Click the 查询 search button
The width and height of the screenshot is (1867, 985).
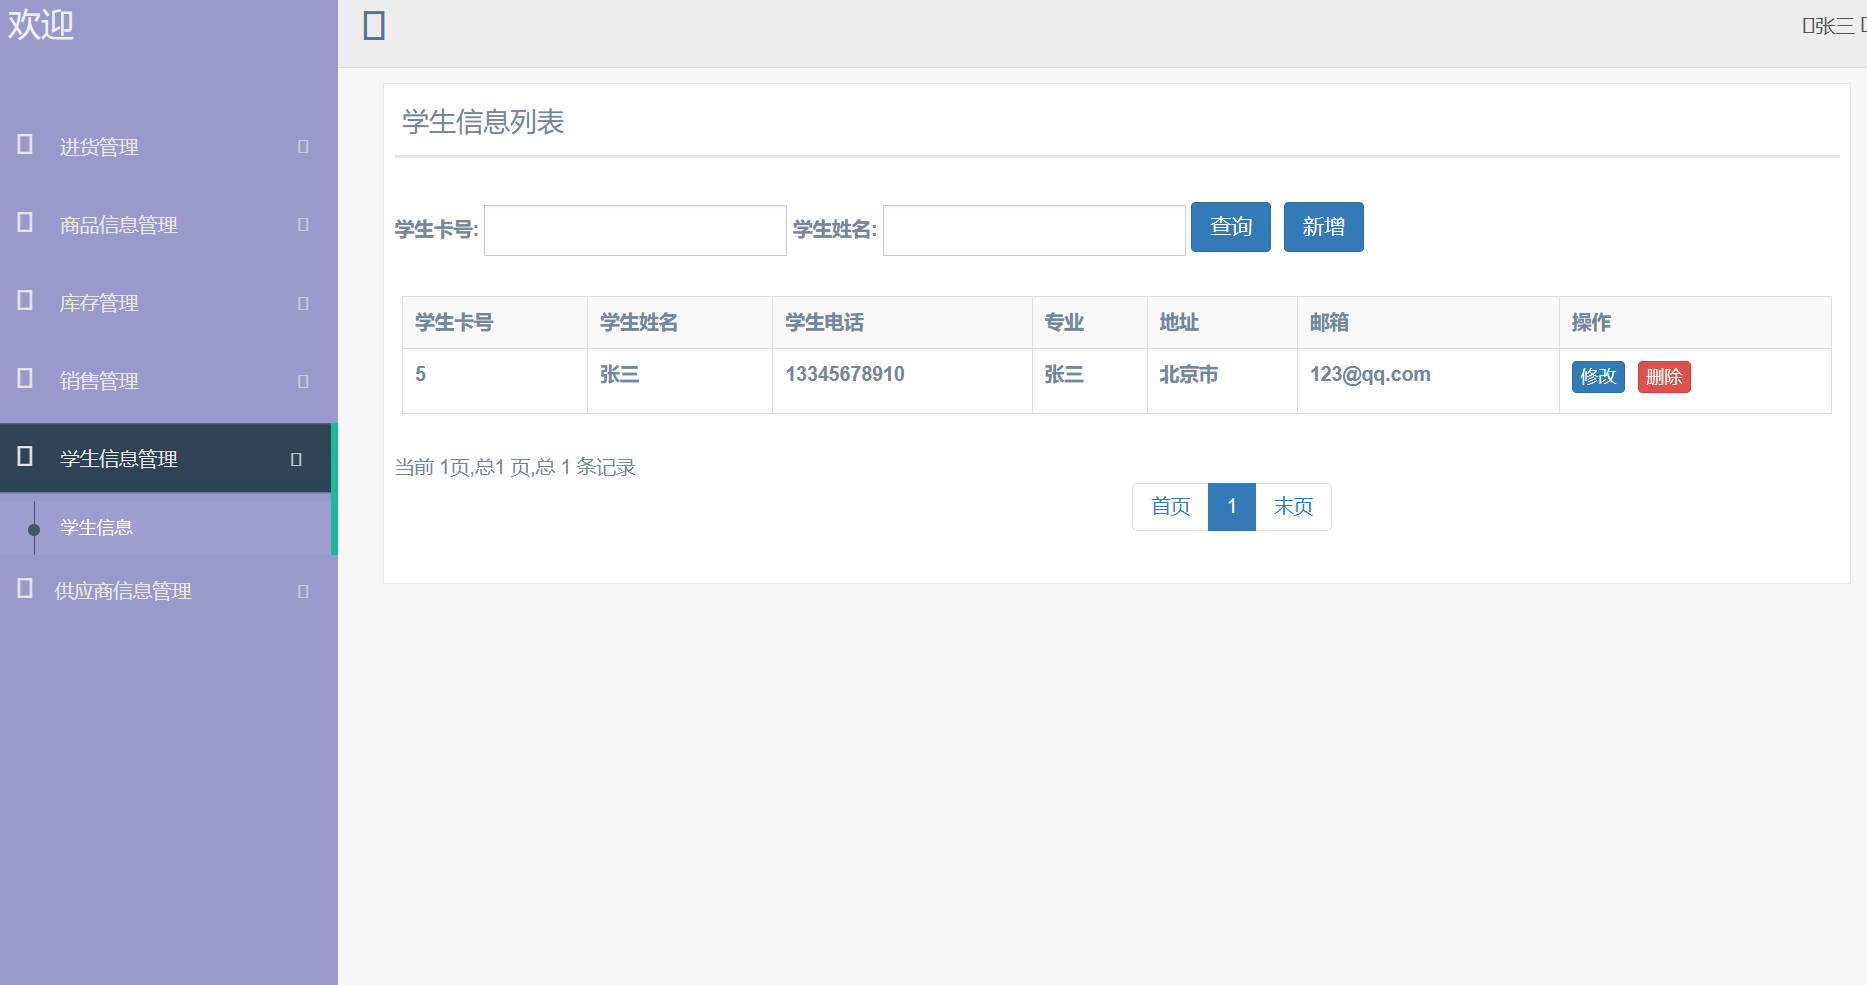[x=1231, y=227]
